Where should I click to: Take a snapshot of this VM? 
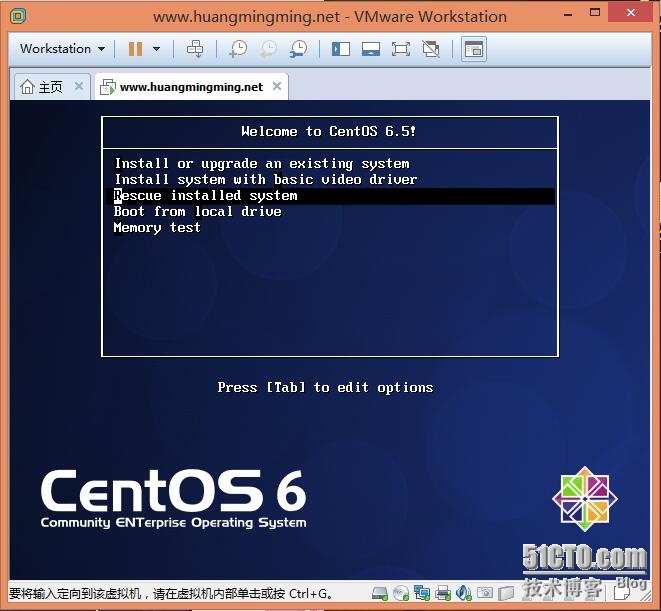tap(238, 49)
